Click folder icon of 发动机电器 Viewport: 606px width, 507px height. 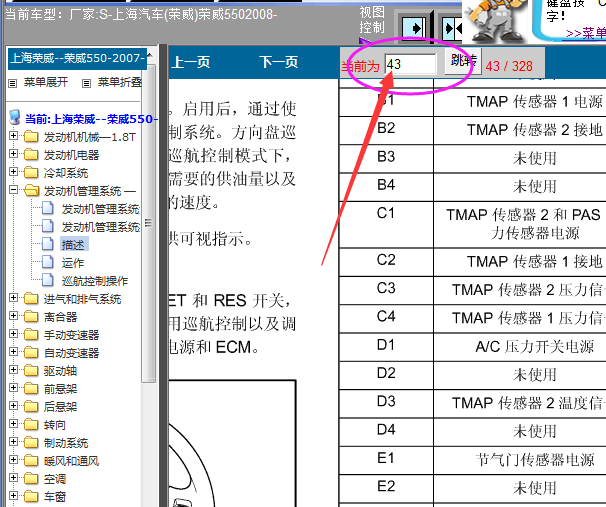point(31,155)
